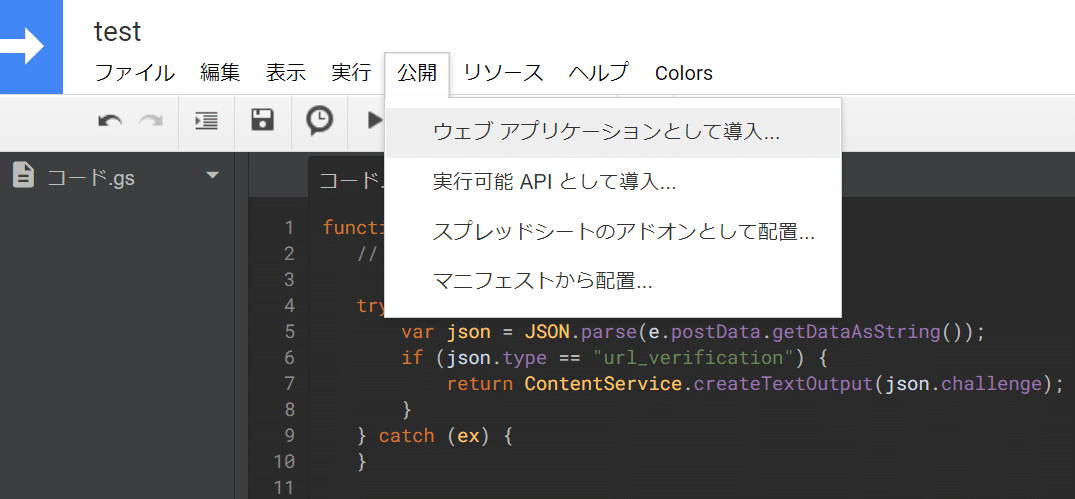This screenshot has width=1075, height=499.
Task: Select コード.gs in the file list
Action: click(x=91, y=178)
